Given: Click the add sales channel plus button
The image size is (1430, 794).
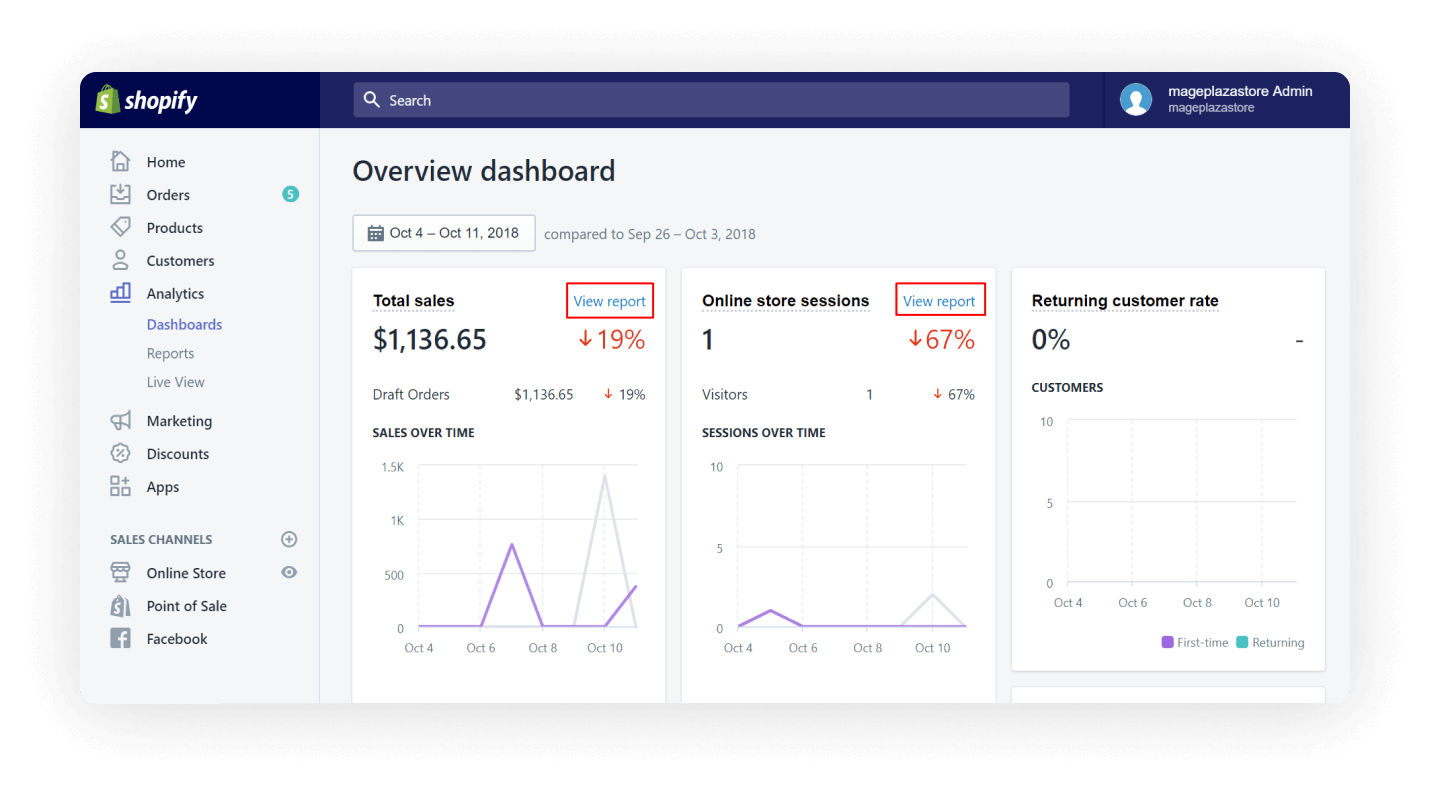Looking at the screenshot, I should [289, 539].
